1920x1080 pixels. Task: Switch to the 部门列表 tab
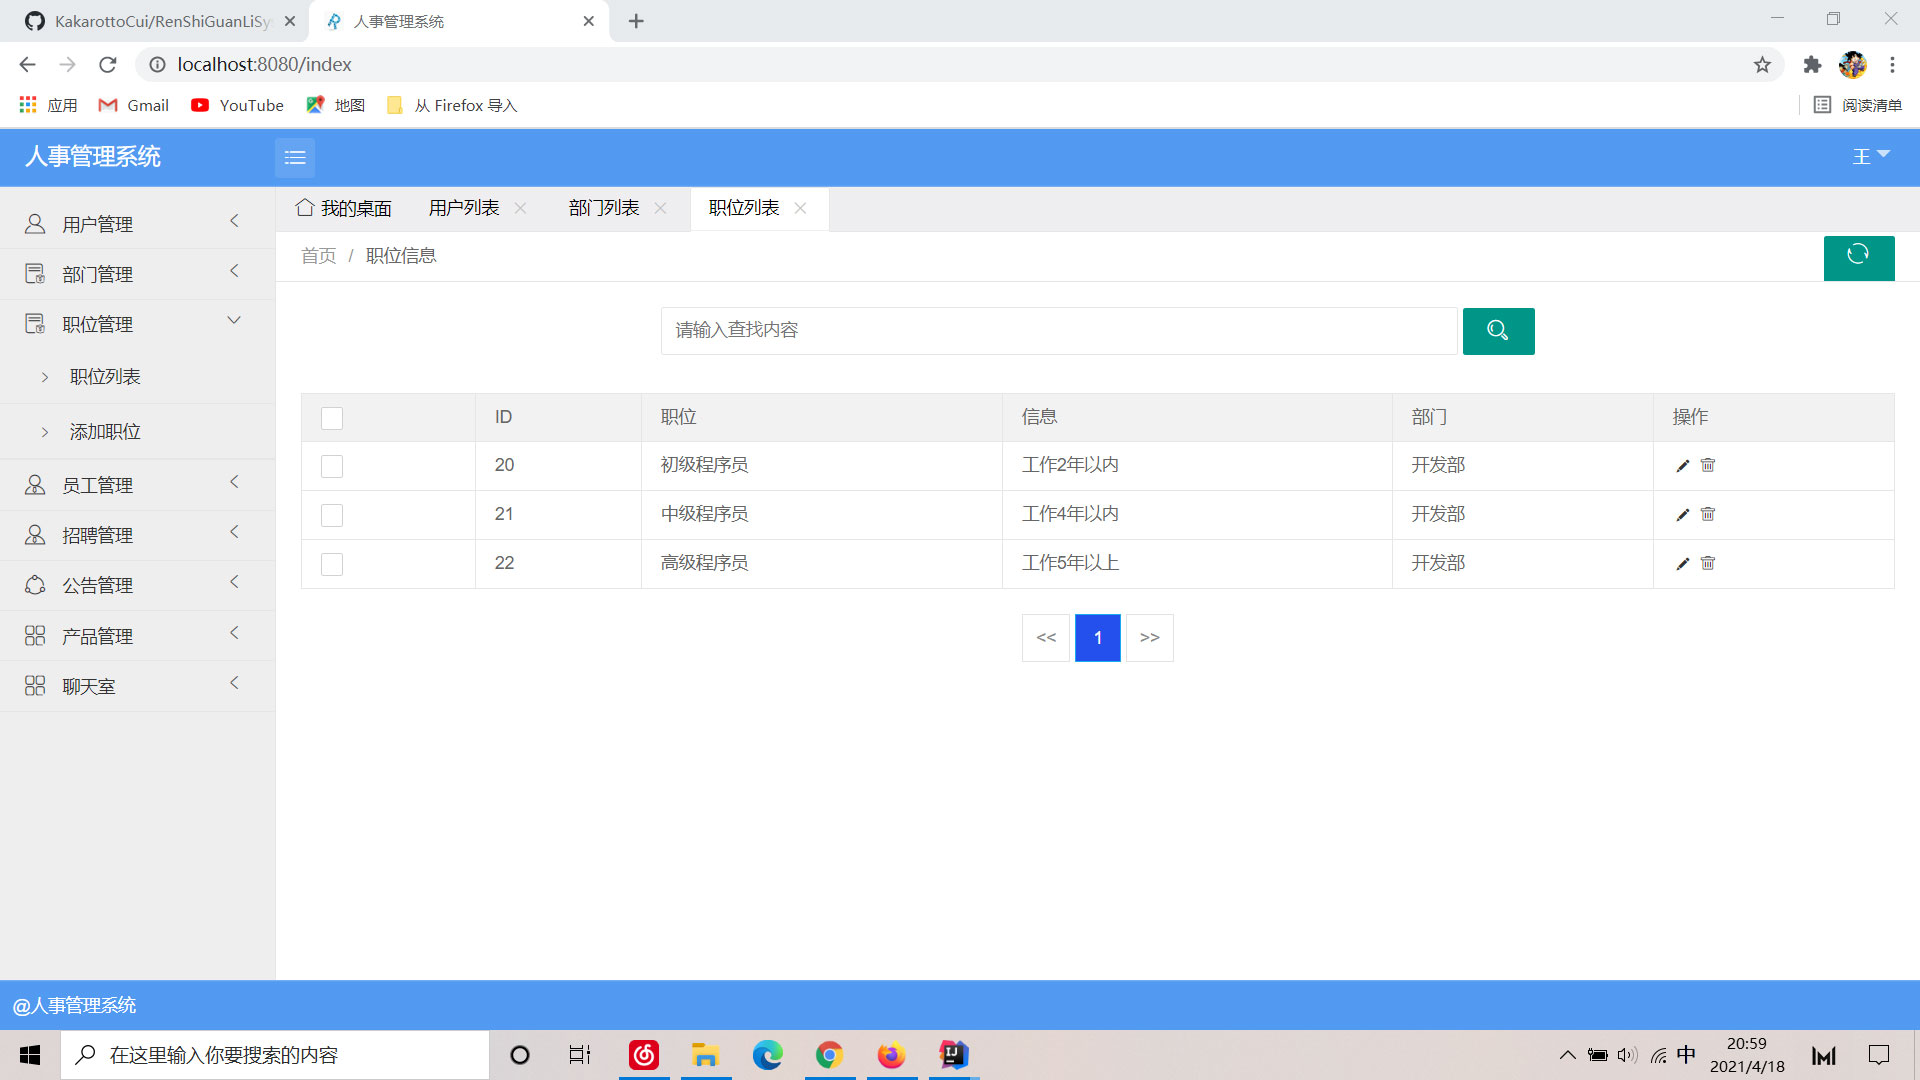(x=603, y=208)
